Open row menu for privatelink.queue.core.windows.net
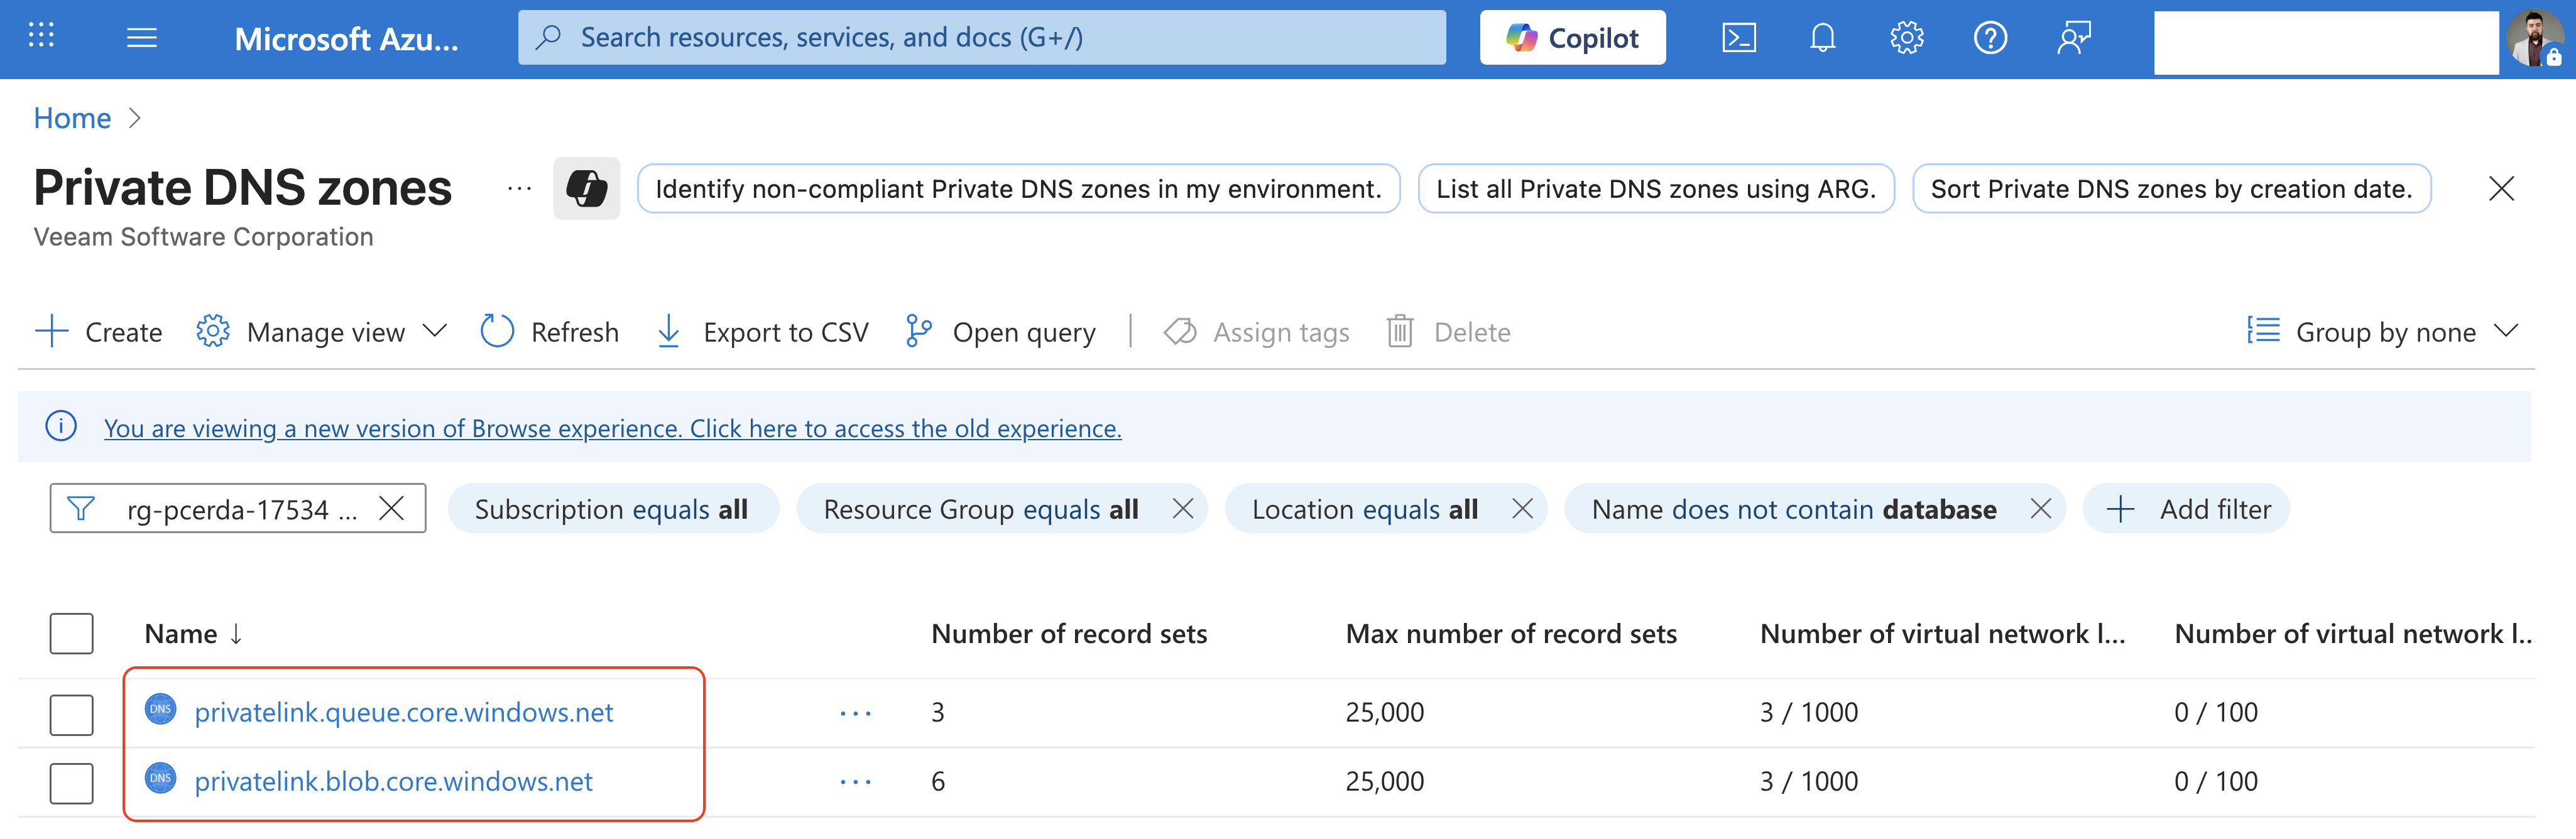 pos(855,713)
